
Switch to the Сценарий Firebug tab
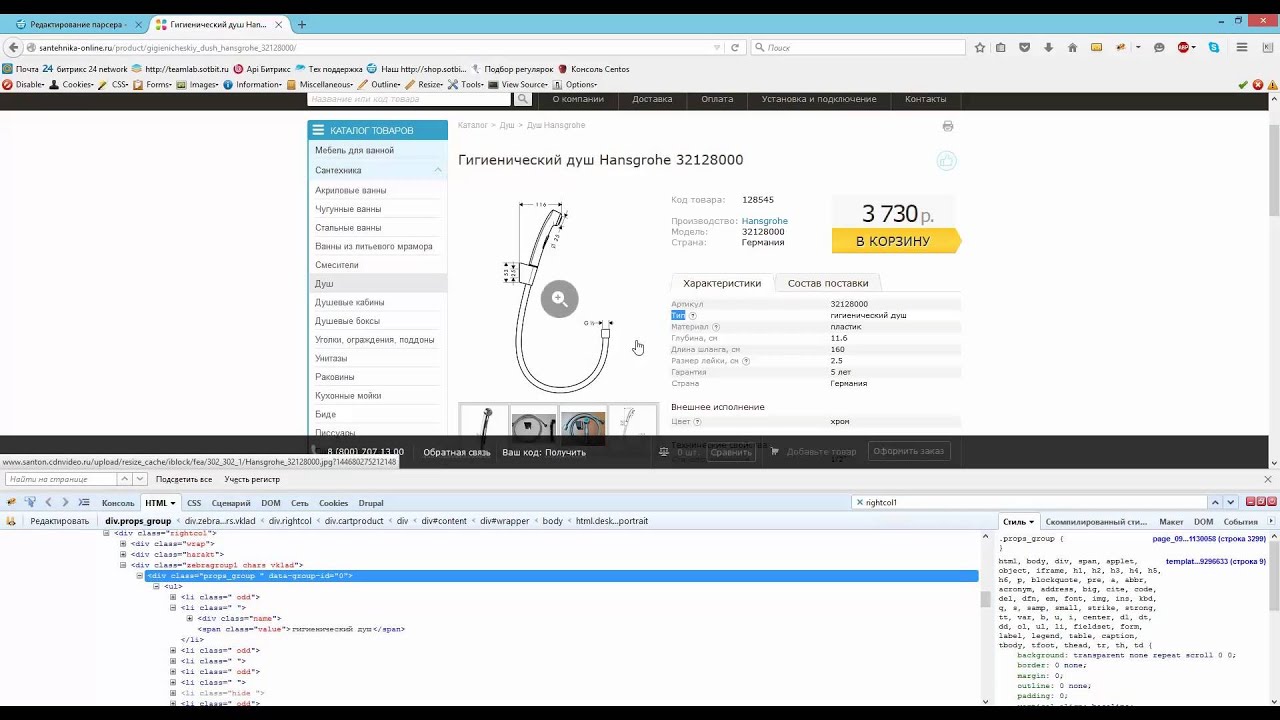(231, 503)
